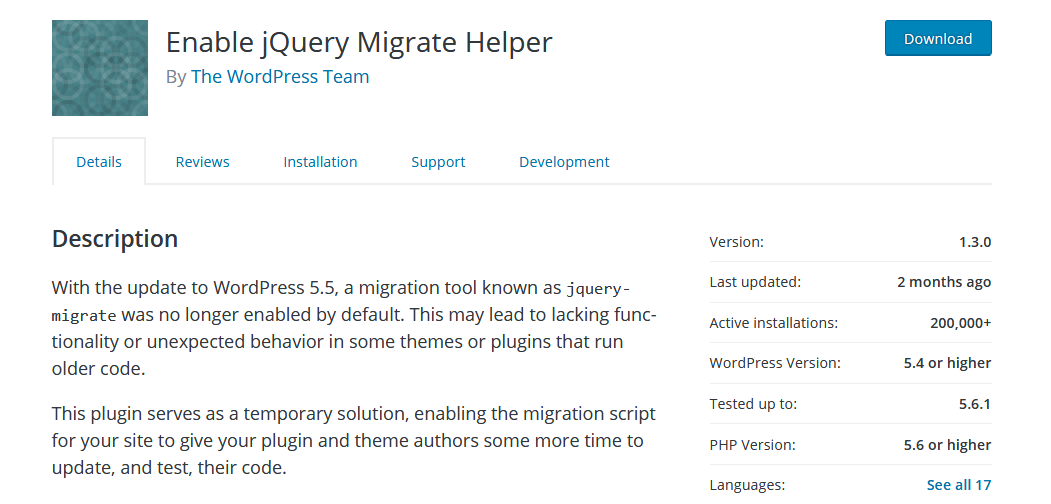Screen dimensions: 1051x504
Task: Click the 'Tested up to:' label
Action: 753,404
